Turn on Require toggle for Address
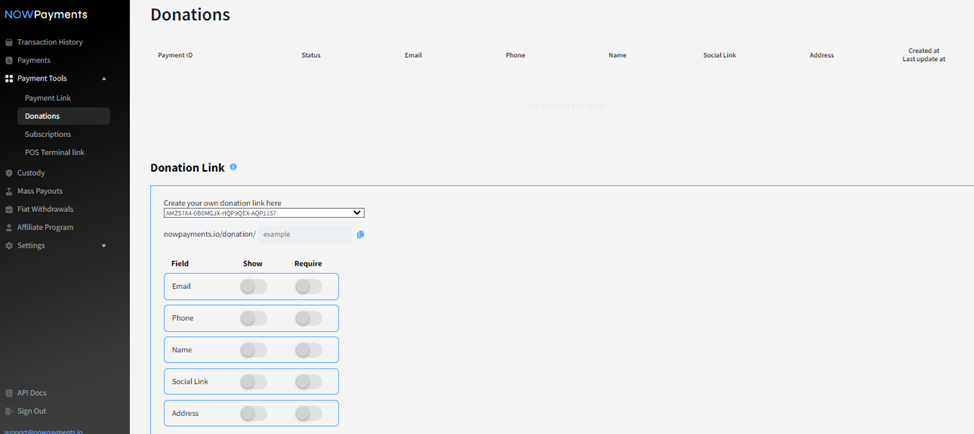This screenshot has height=434, width=974. pyautogui.click(x=308, y=413)
